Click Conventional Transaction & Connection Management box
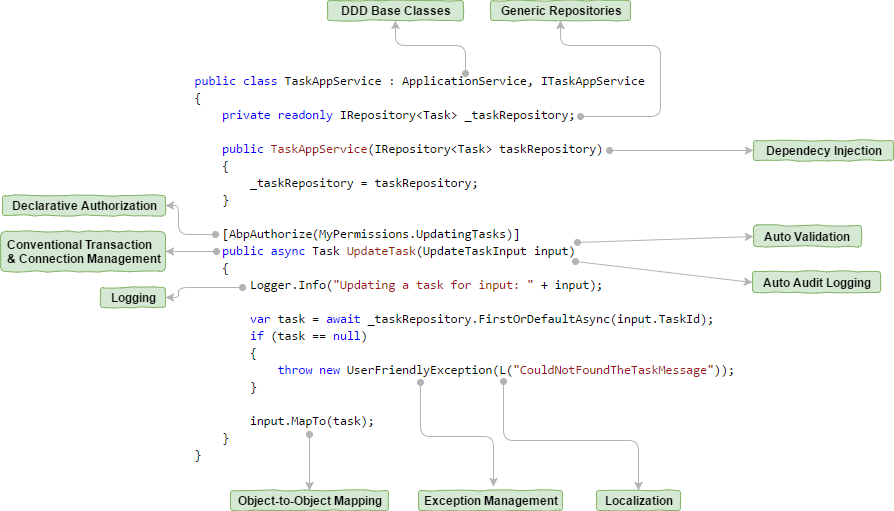Screen dimensions: 894x511 [82, 251]
